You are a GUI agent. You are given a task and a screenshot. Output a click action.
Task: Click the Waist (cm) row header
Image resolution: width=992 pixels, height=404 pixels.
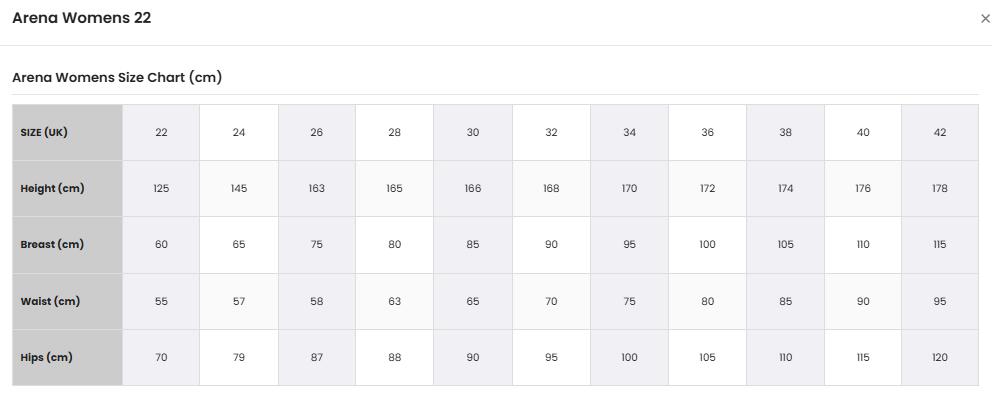click(67, 301)
